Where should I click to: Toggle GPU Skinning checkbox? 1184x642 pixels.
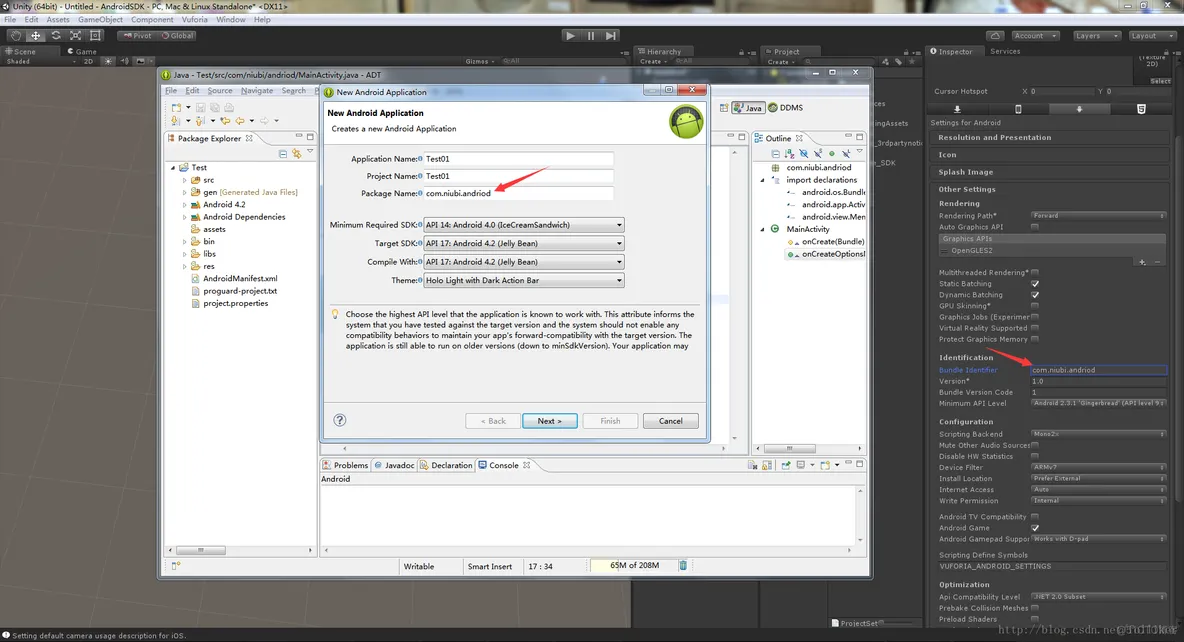(x=1034, y=306)
